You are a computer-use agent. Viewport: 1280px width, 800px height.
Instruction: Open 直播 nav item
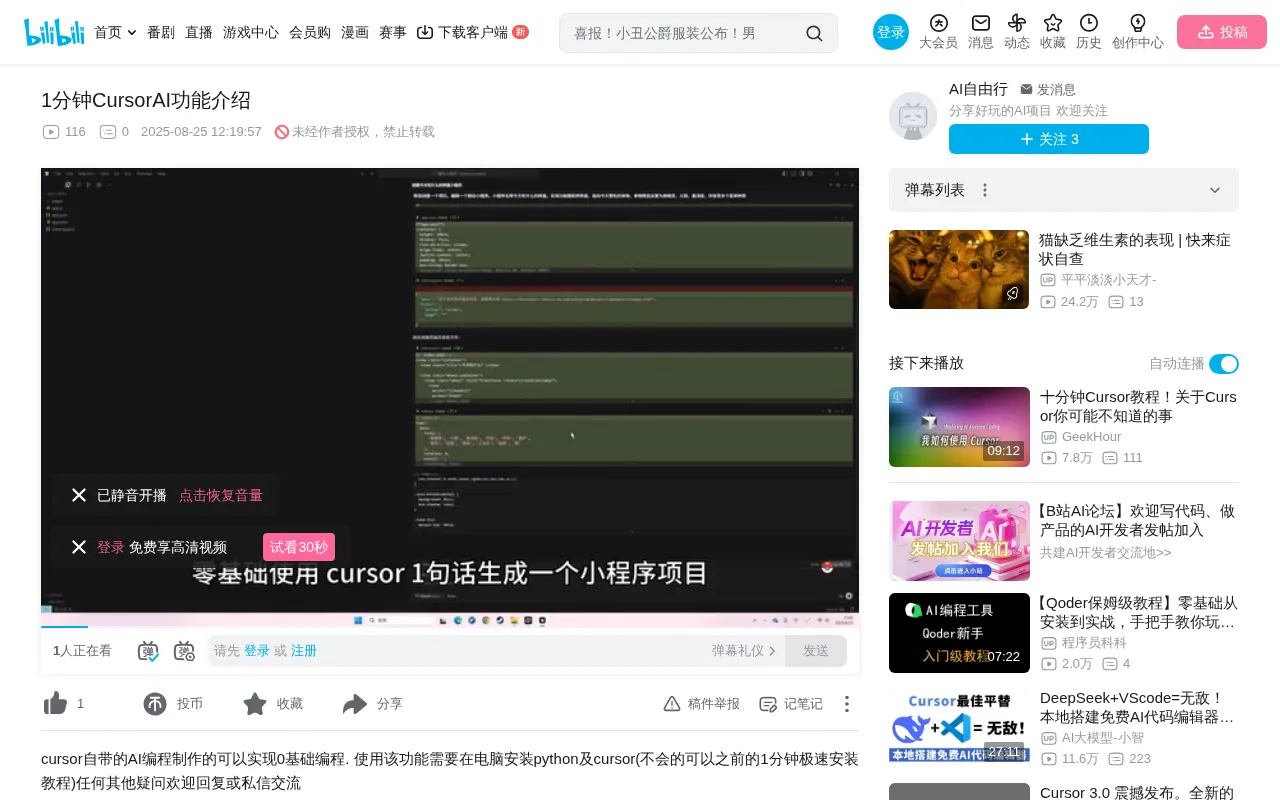199,32
